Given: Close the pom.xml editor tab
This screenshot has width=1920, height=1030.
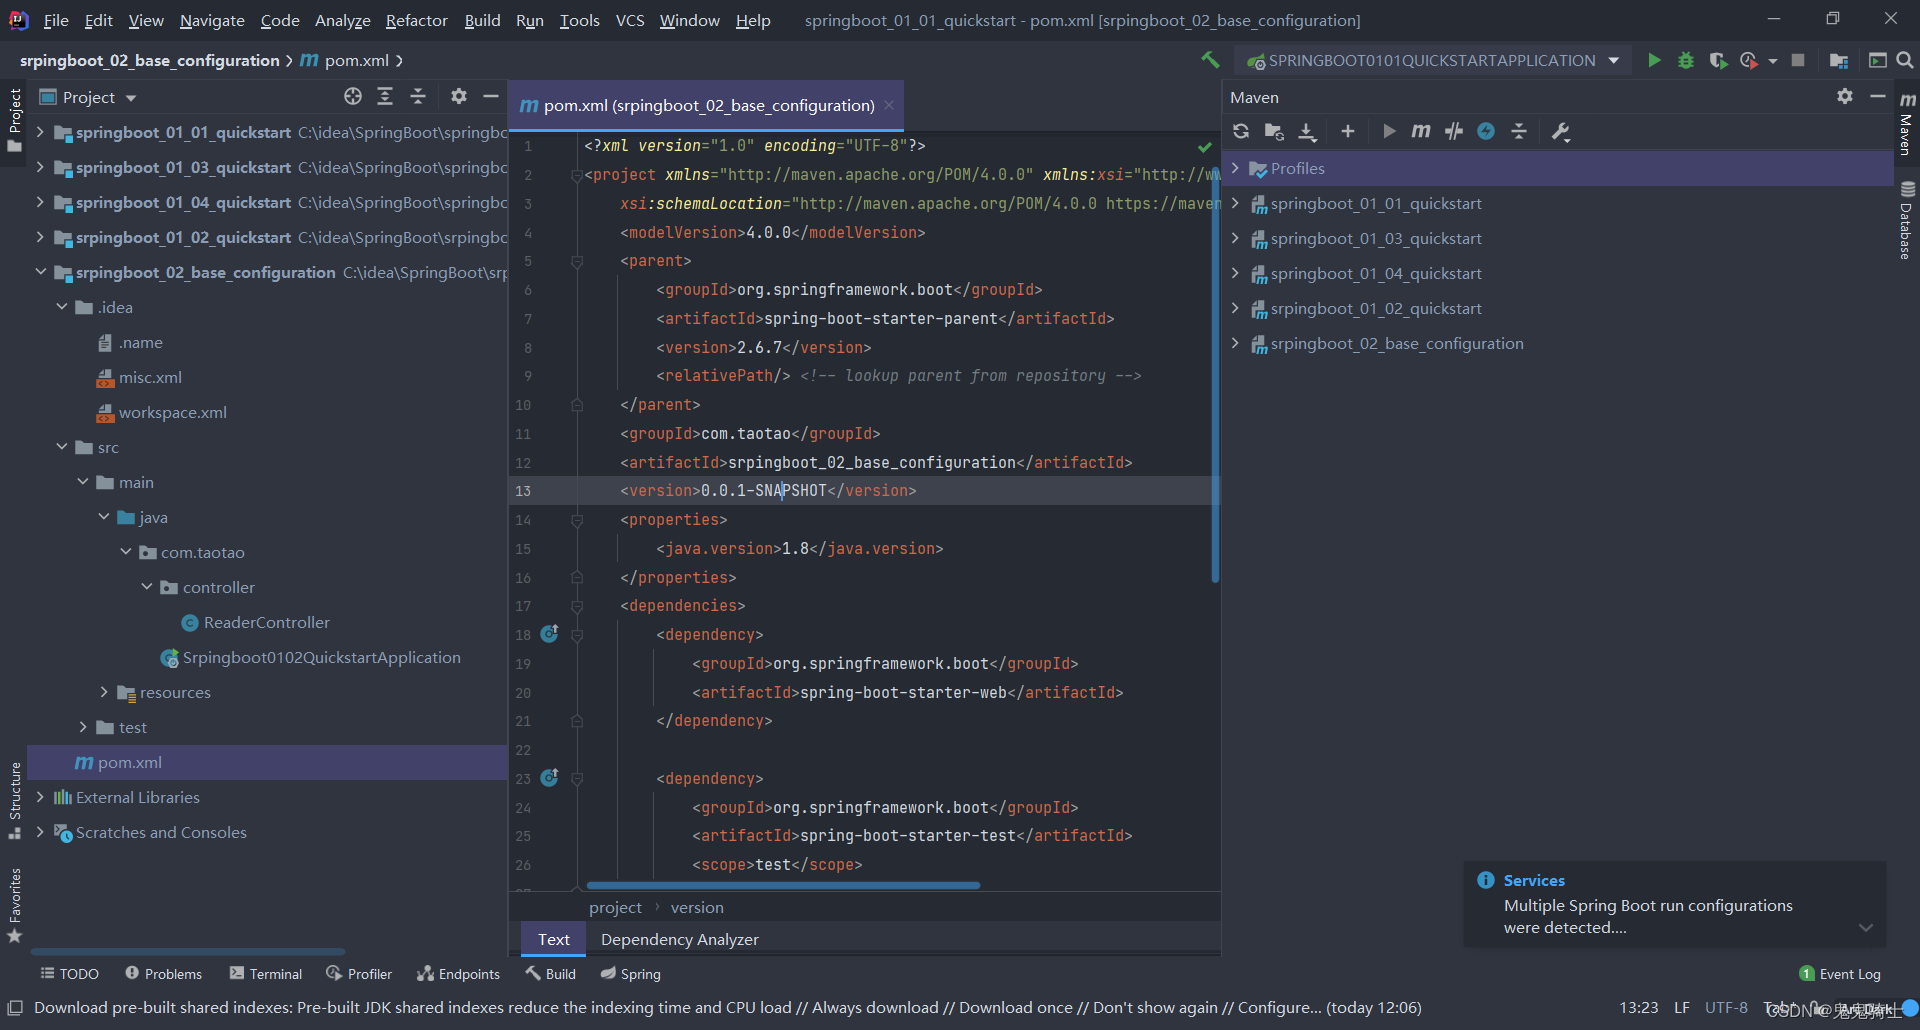Looking at the screenshot, I should 889,105.
